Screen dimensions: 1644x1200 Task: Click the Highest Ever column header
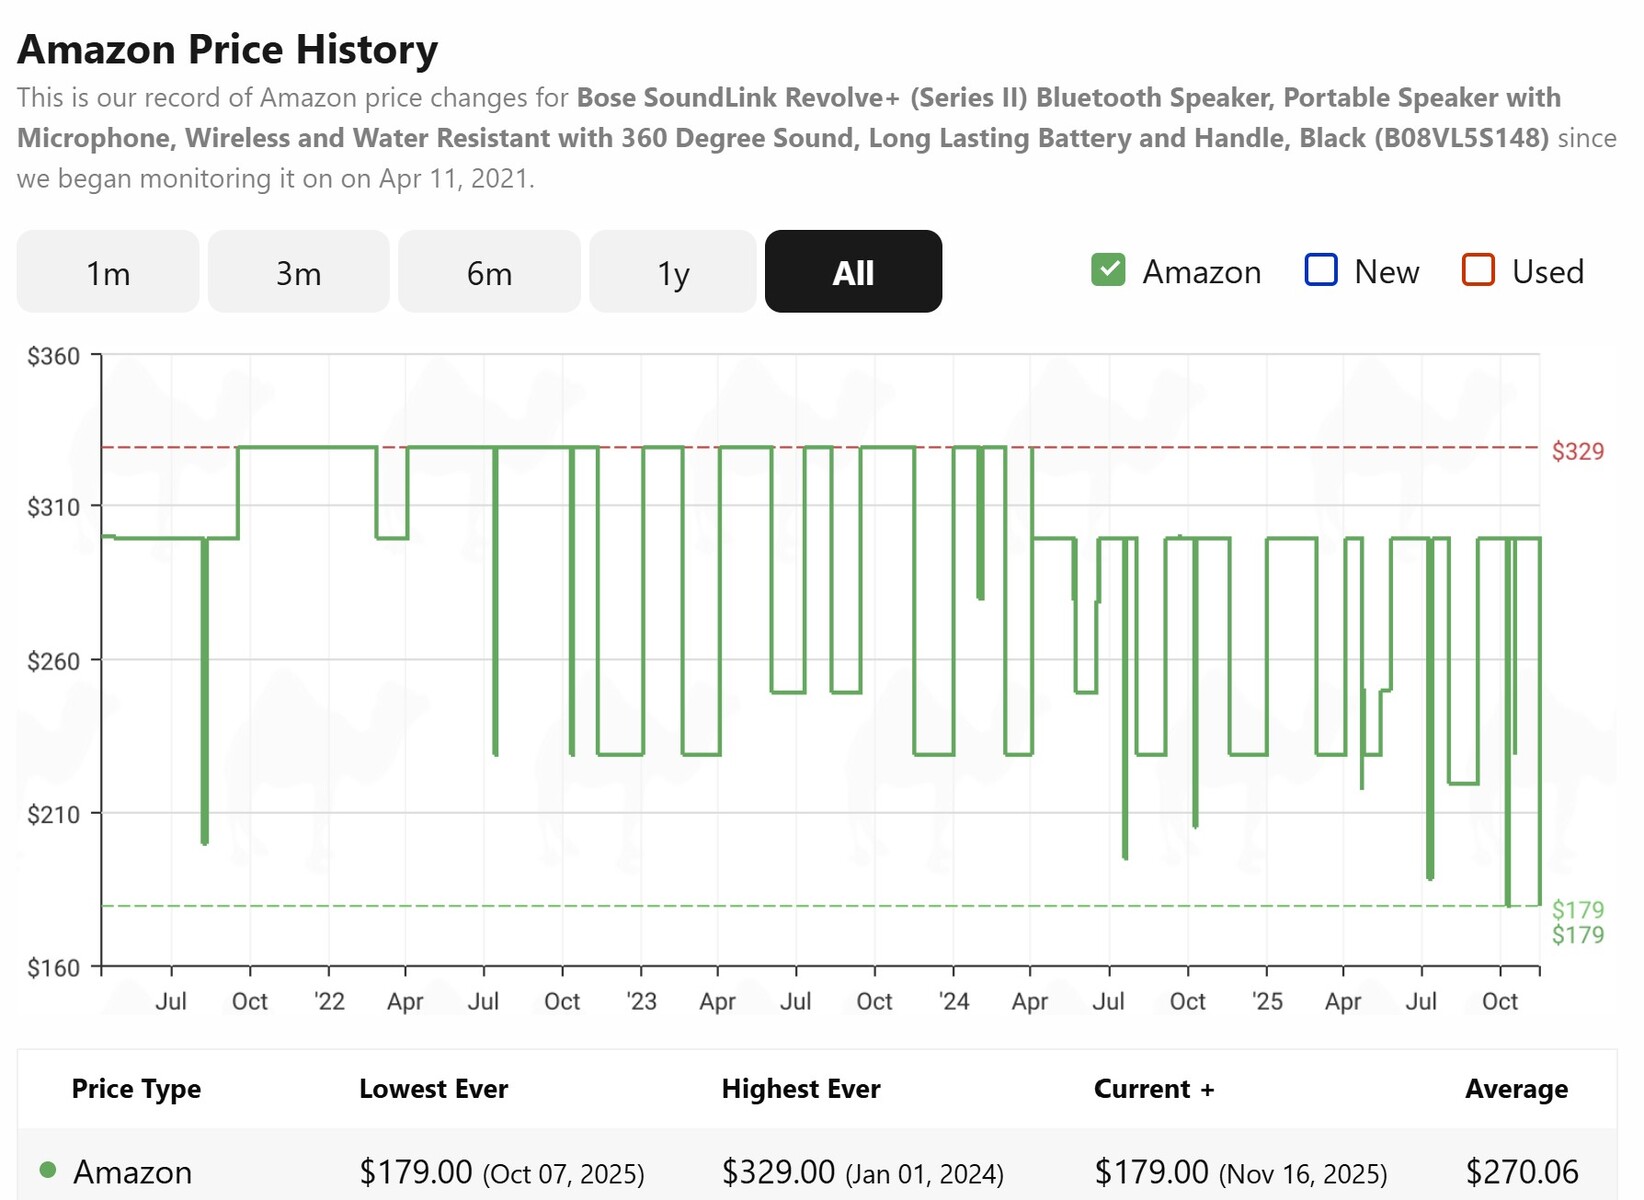[x=800, y=1089]
